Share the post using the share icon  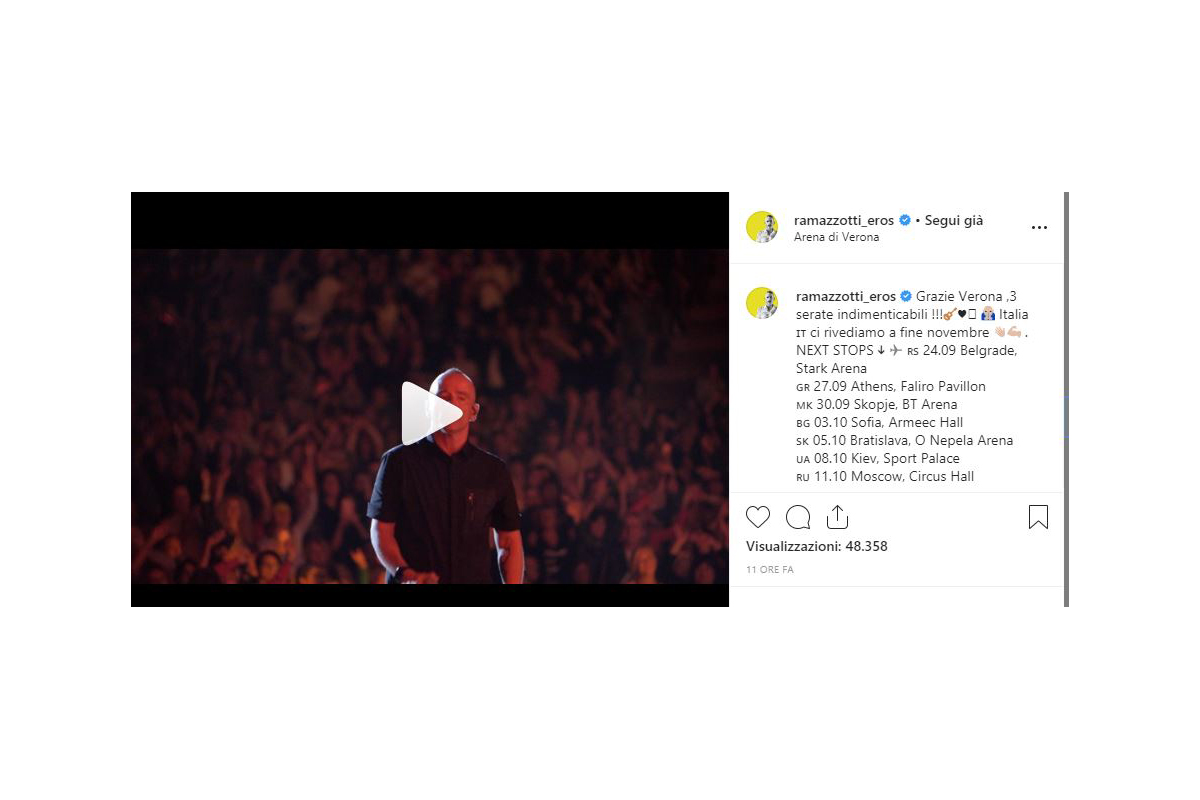pos(837,517)
